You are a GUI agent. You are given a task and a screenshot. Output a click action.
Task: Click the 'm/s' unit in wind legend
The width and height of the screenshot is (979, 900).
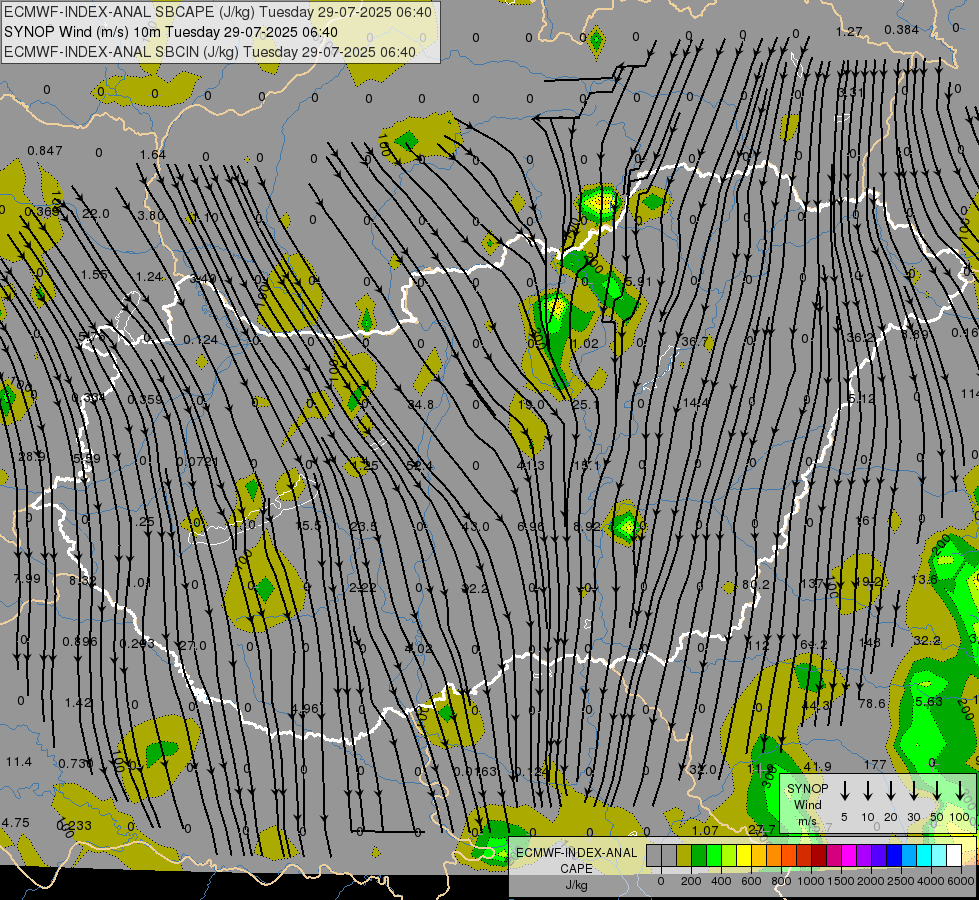coord(807,821)
